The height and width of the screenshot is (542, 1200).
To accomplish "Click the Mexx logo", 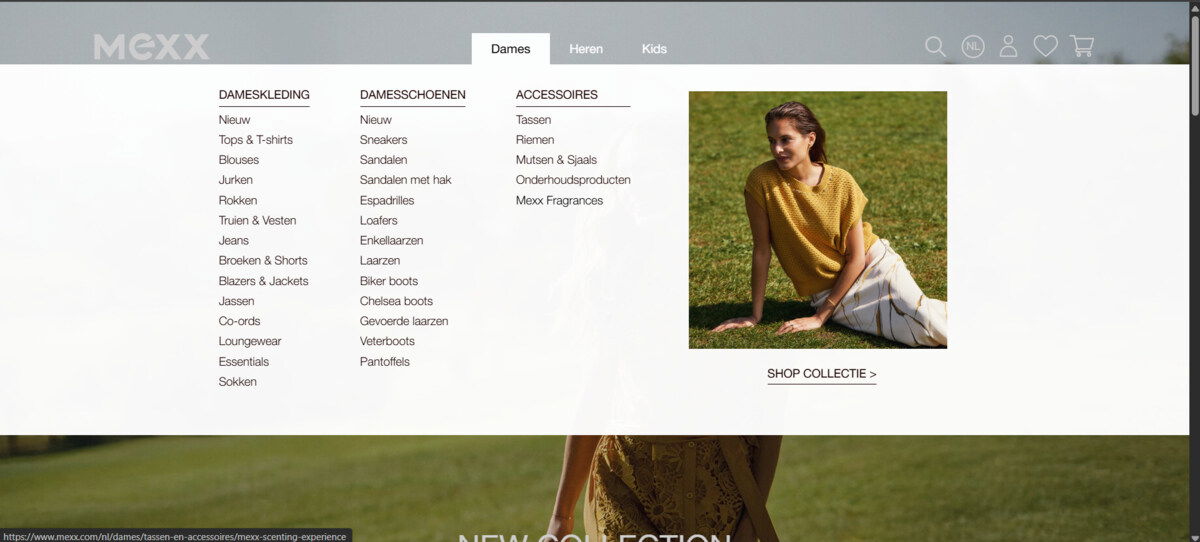I will click(x=152, y=47).
